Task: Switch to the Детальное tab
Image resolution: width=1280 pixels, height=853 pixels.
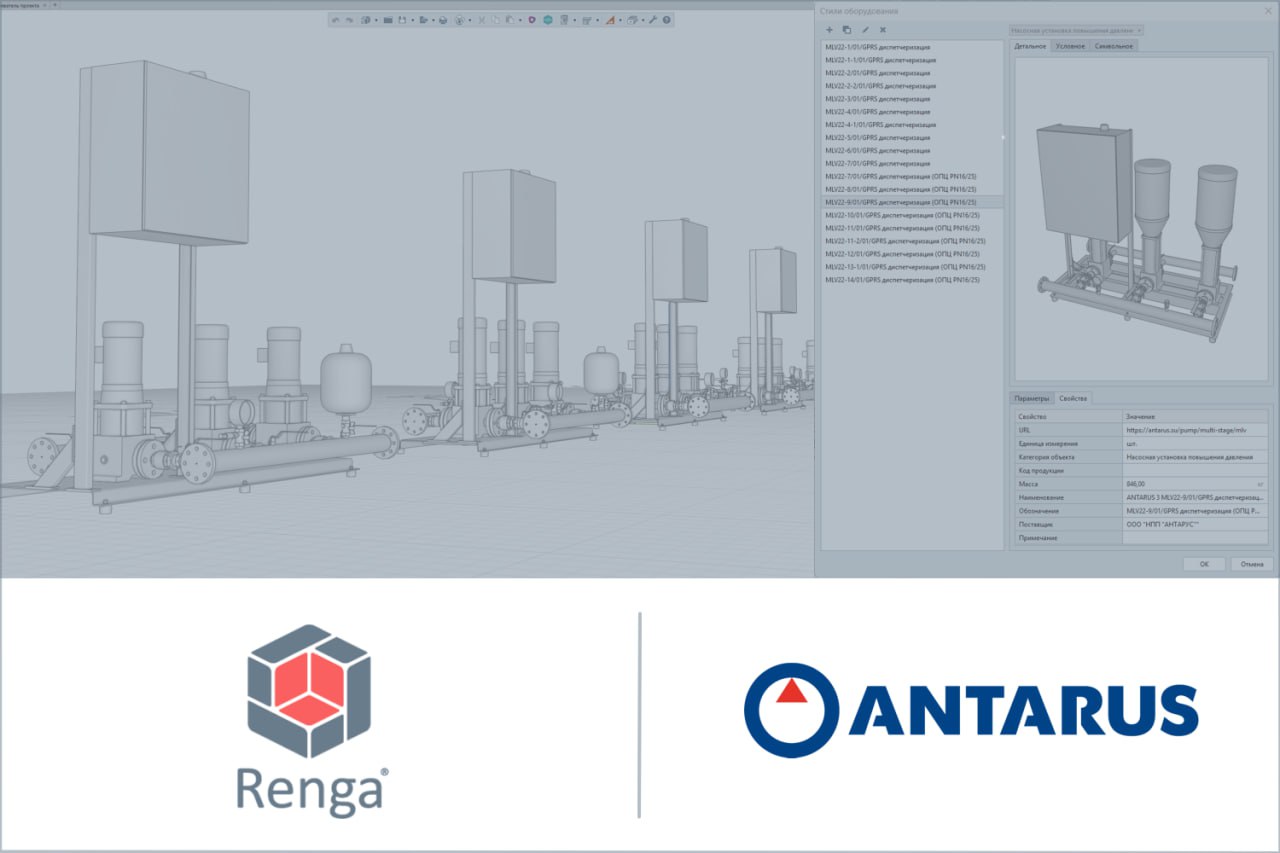Action: (x=1030, y=46)
